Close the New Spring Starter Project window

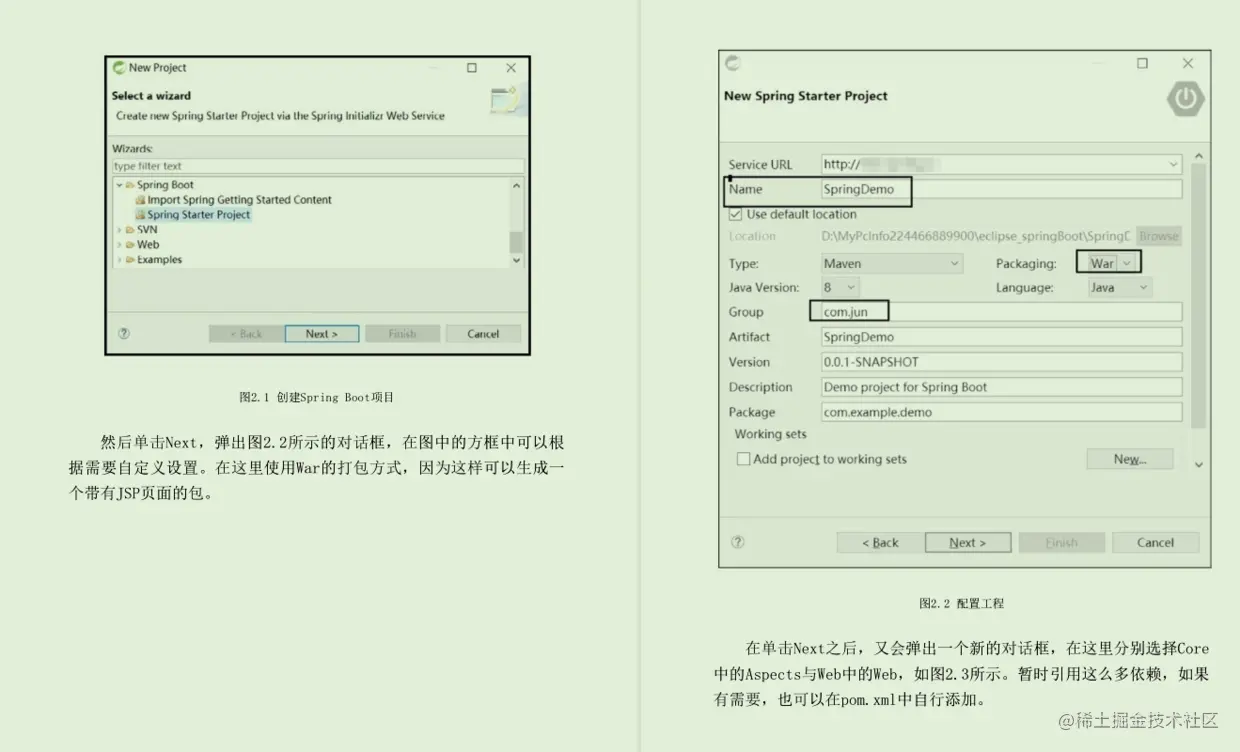pos(1188,63)
